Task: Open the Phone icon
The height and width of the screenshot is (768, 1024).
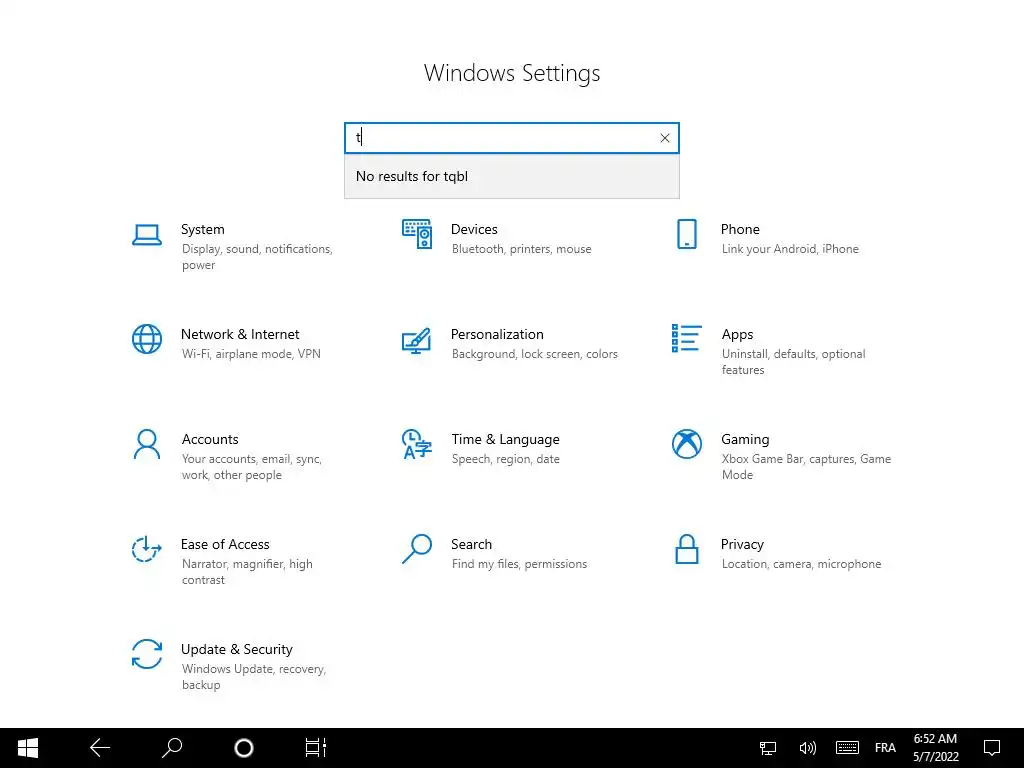Action: click(686, 234)
